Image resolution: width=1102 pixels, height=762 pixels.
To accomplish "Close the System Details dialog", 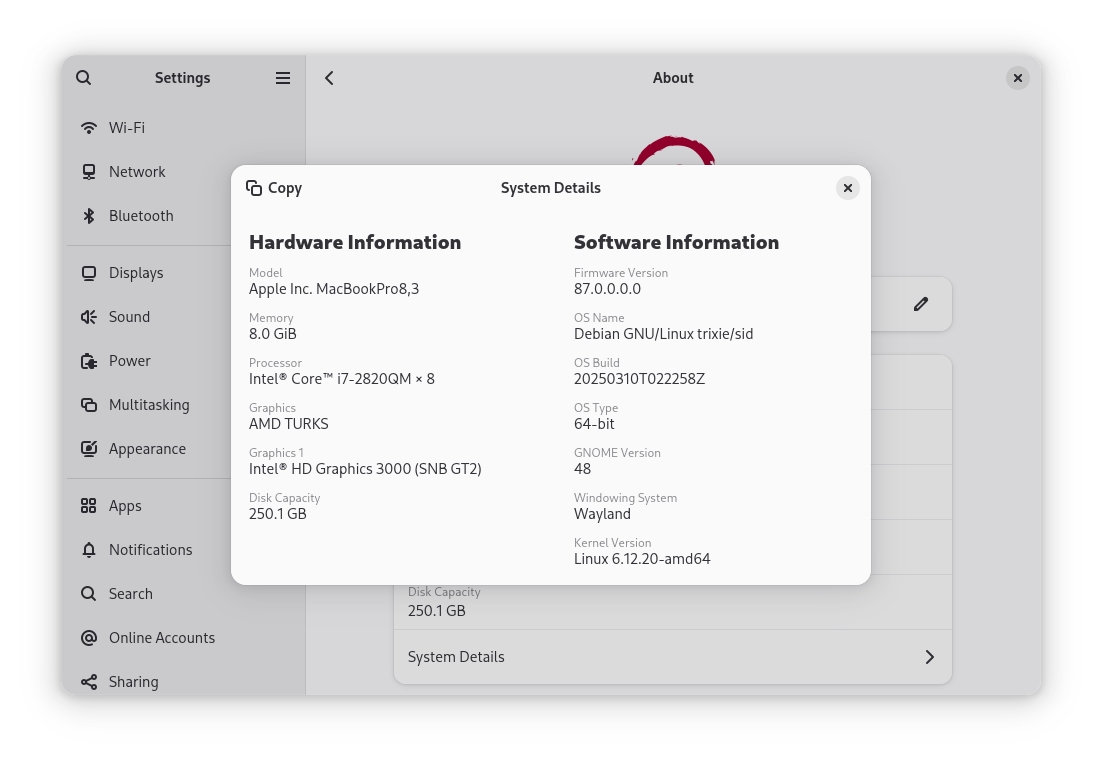I will pyautogui.click(x=848, y=188).
